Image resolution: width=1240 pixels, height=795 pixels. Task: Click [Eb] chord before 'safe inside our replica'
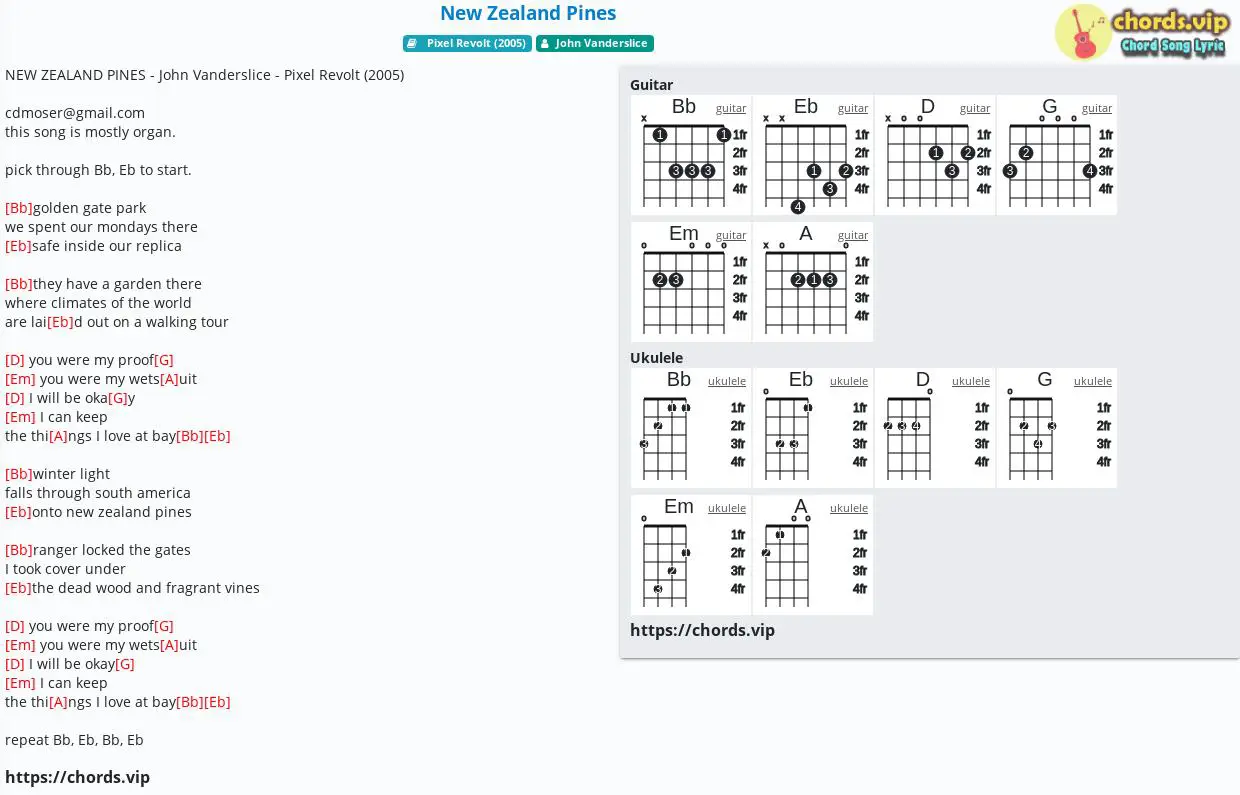(18, 246)
